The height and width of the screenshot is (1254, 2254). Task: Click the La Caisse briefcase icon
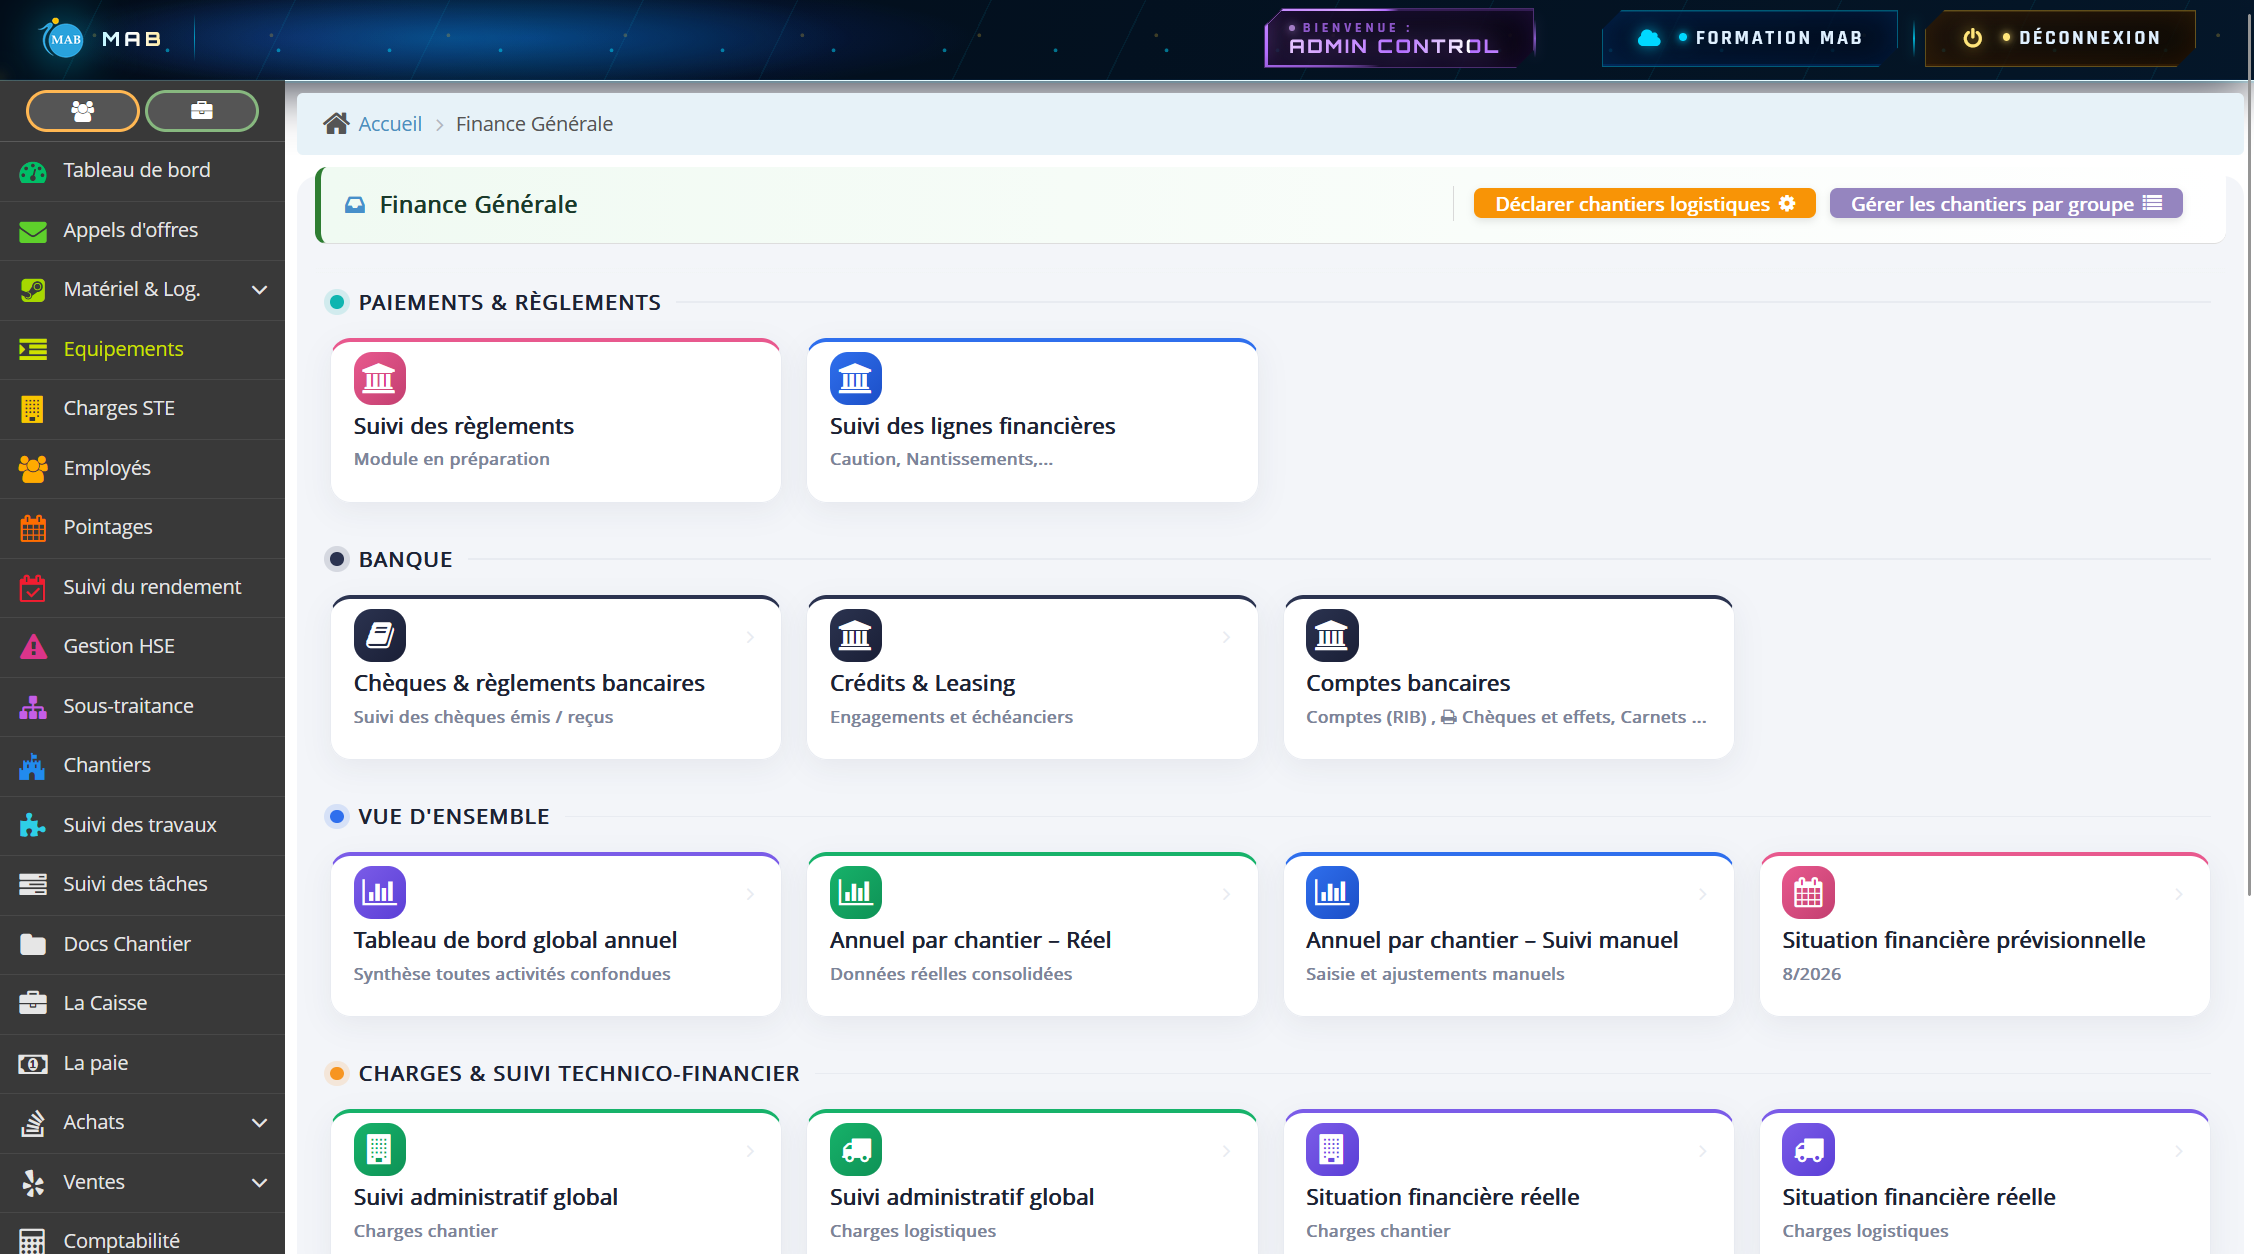point(33,1003)
